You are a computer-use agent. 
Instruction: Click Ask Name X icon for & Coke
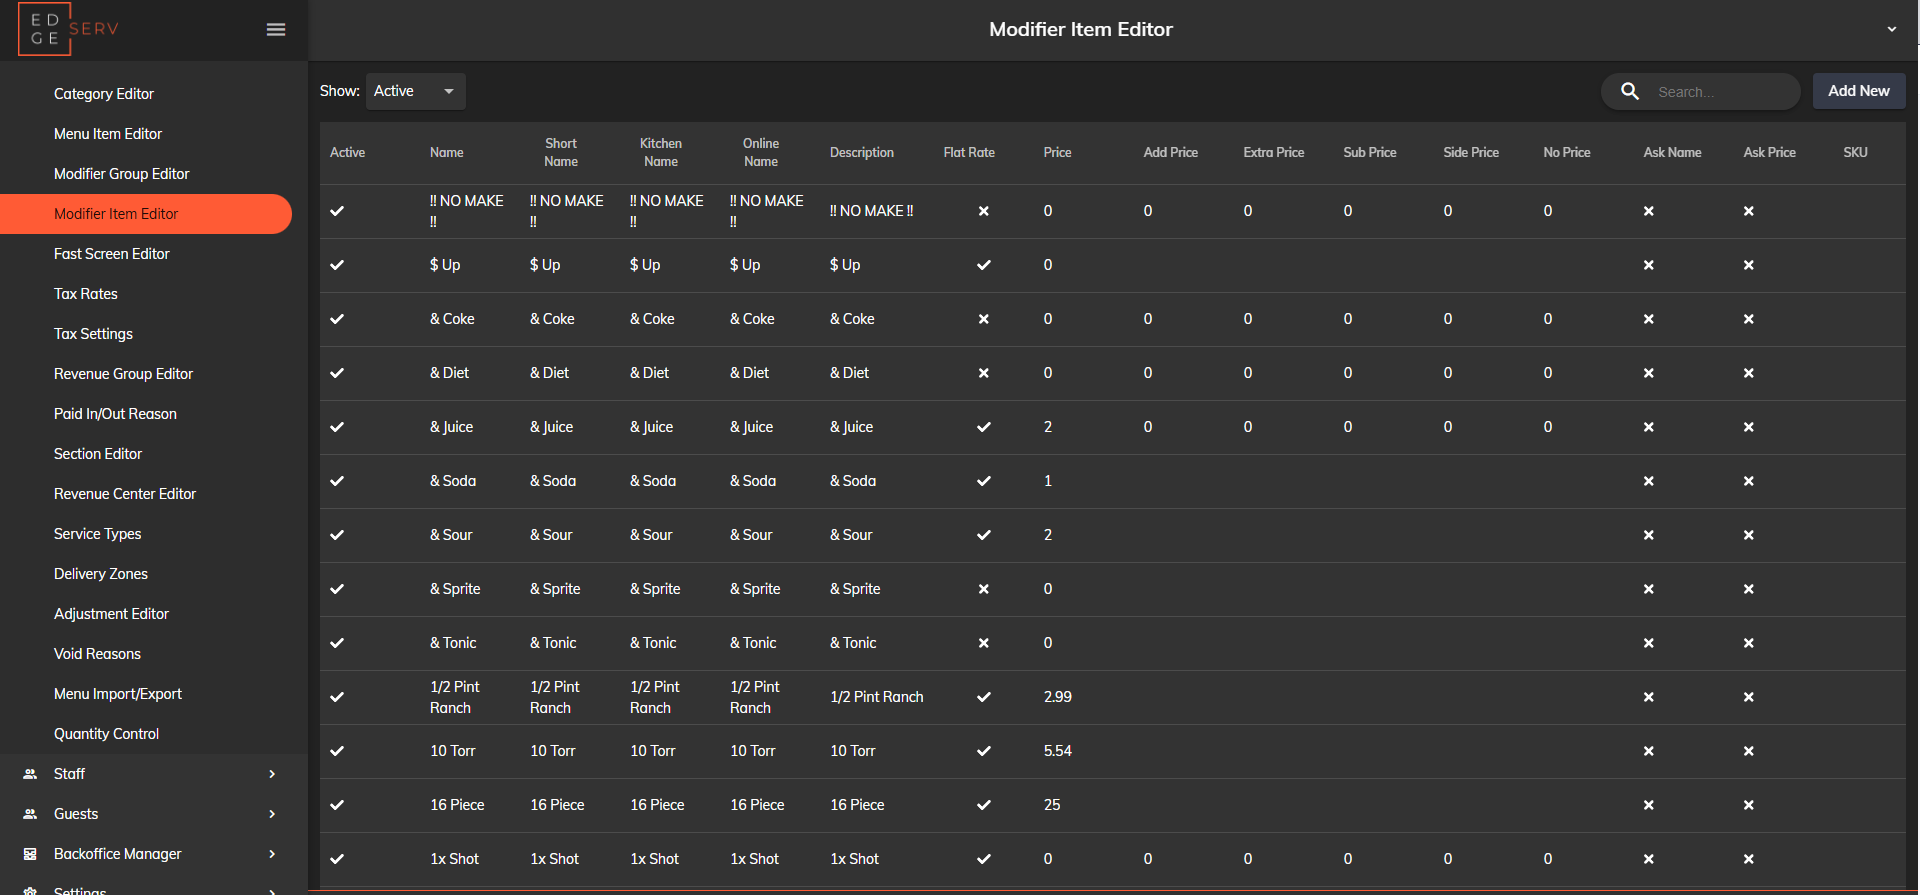pos(1648,319)
